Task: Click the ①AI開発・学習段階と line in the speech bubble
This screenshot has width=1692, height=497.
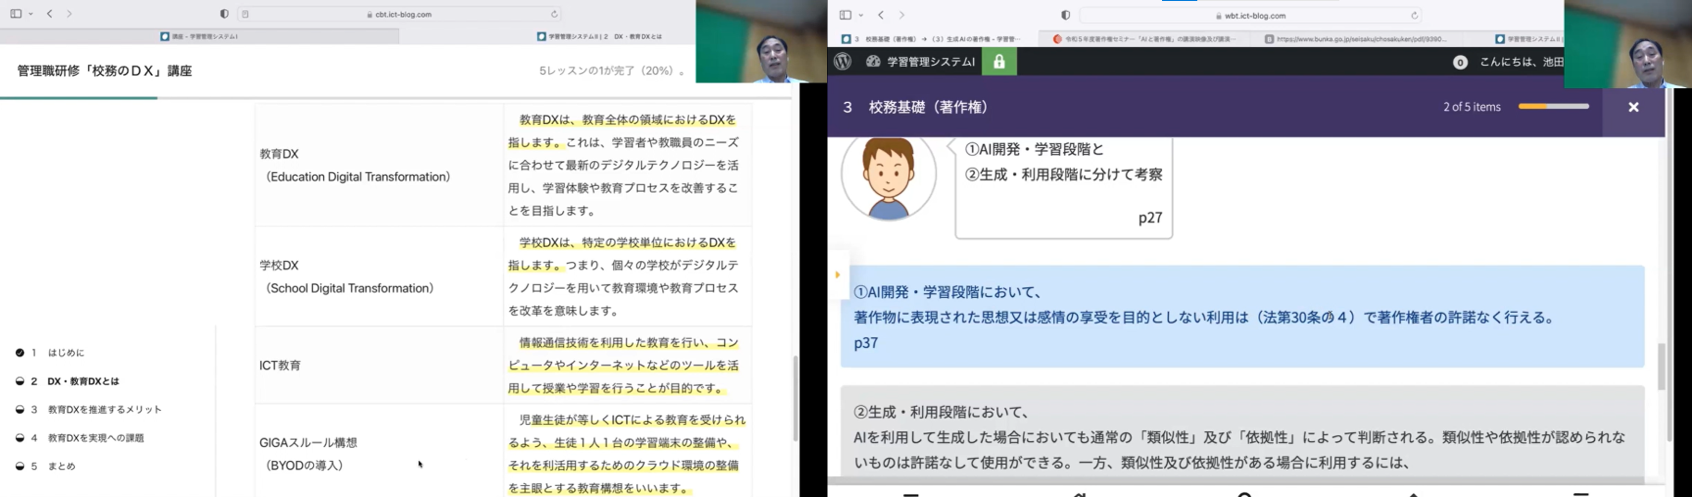Action: [x=1034, y=149]
